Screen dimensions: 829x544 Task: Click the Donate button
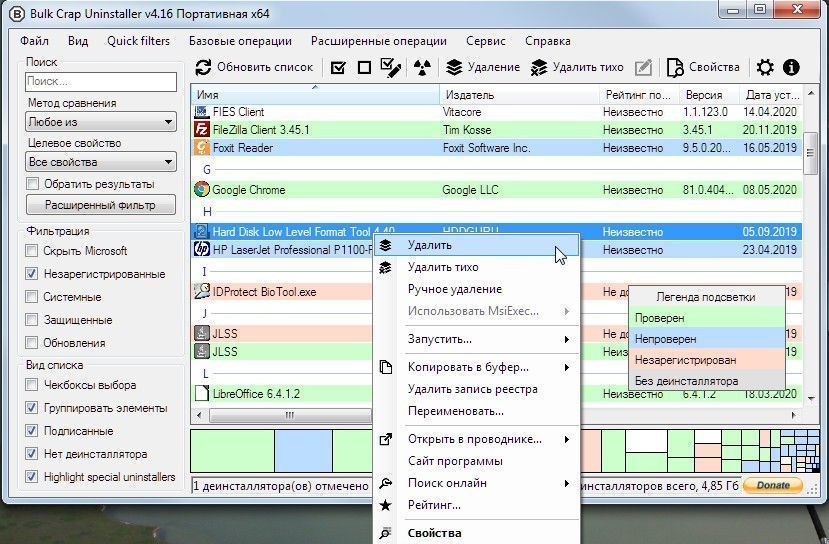click(772, 485)
